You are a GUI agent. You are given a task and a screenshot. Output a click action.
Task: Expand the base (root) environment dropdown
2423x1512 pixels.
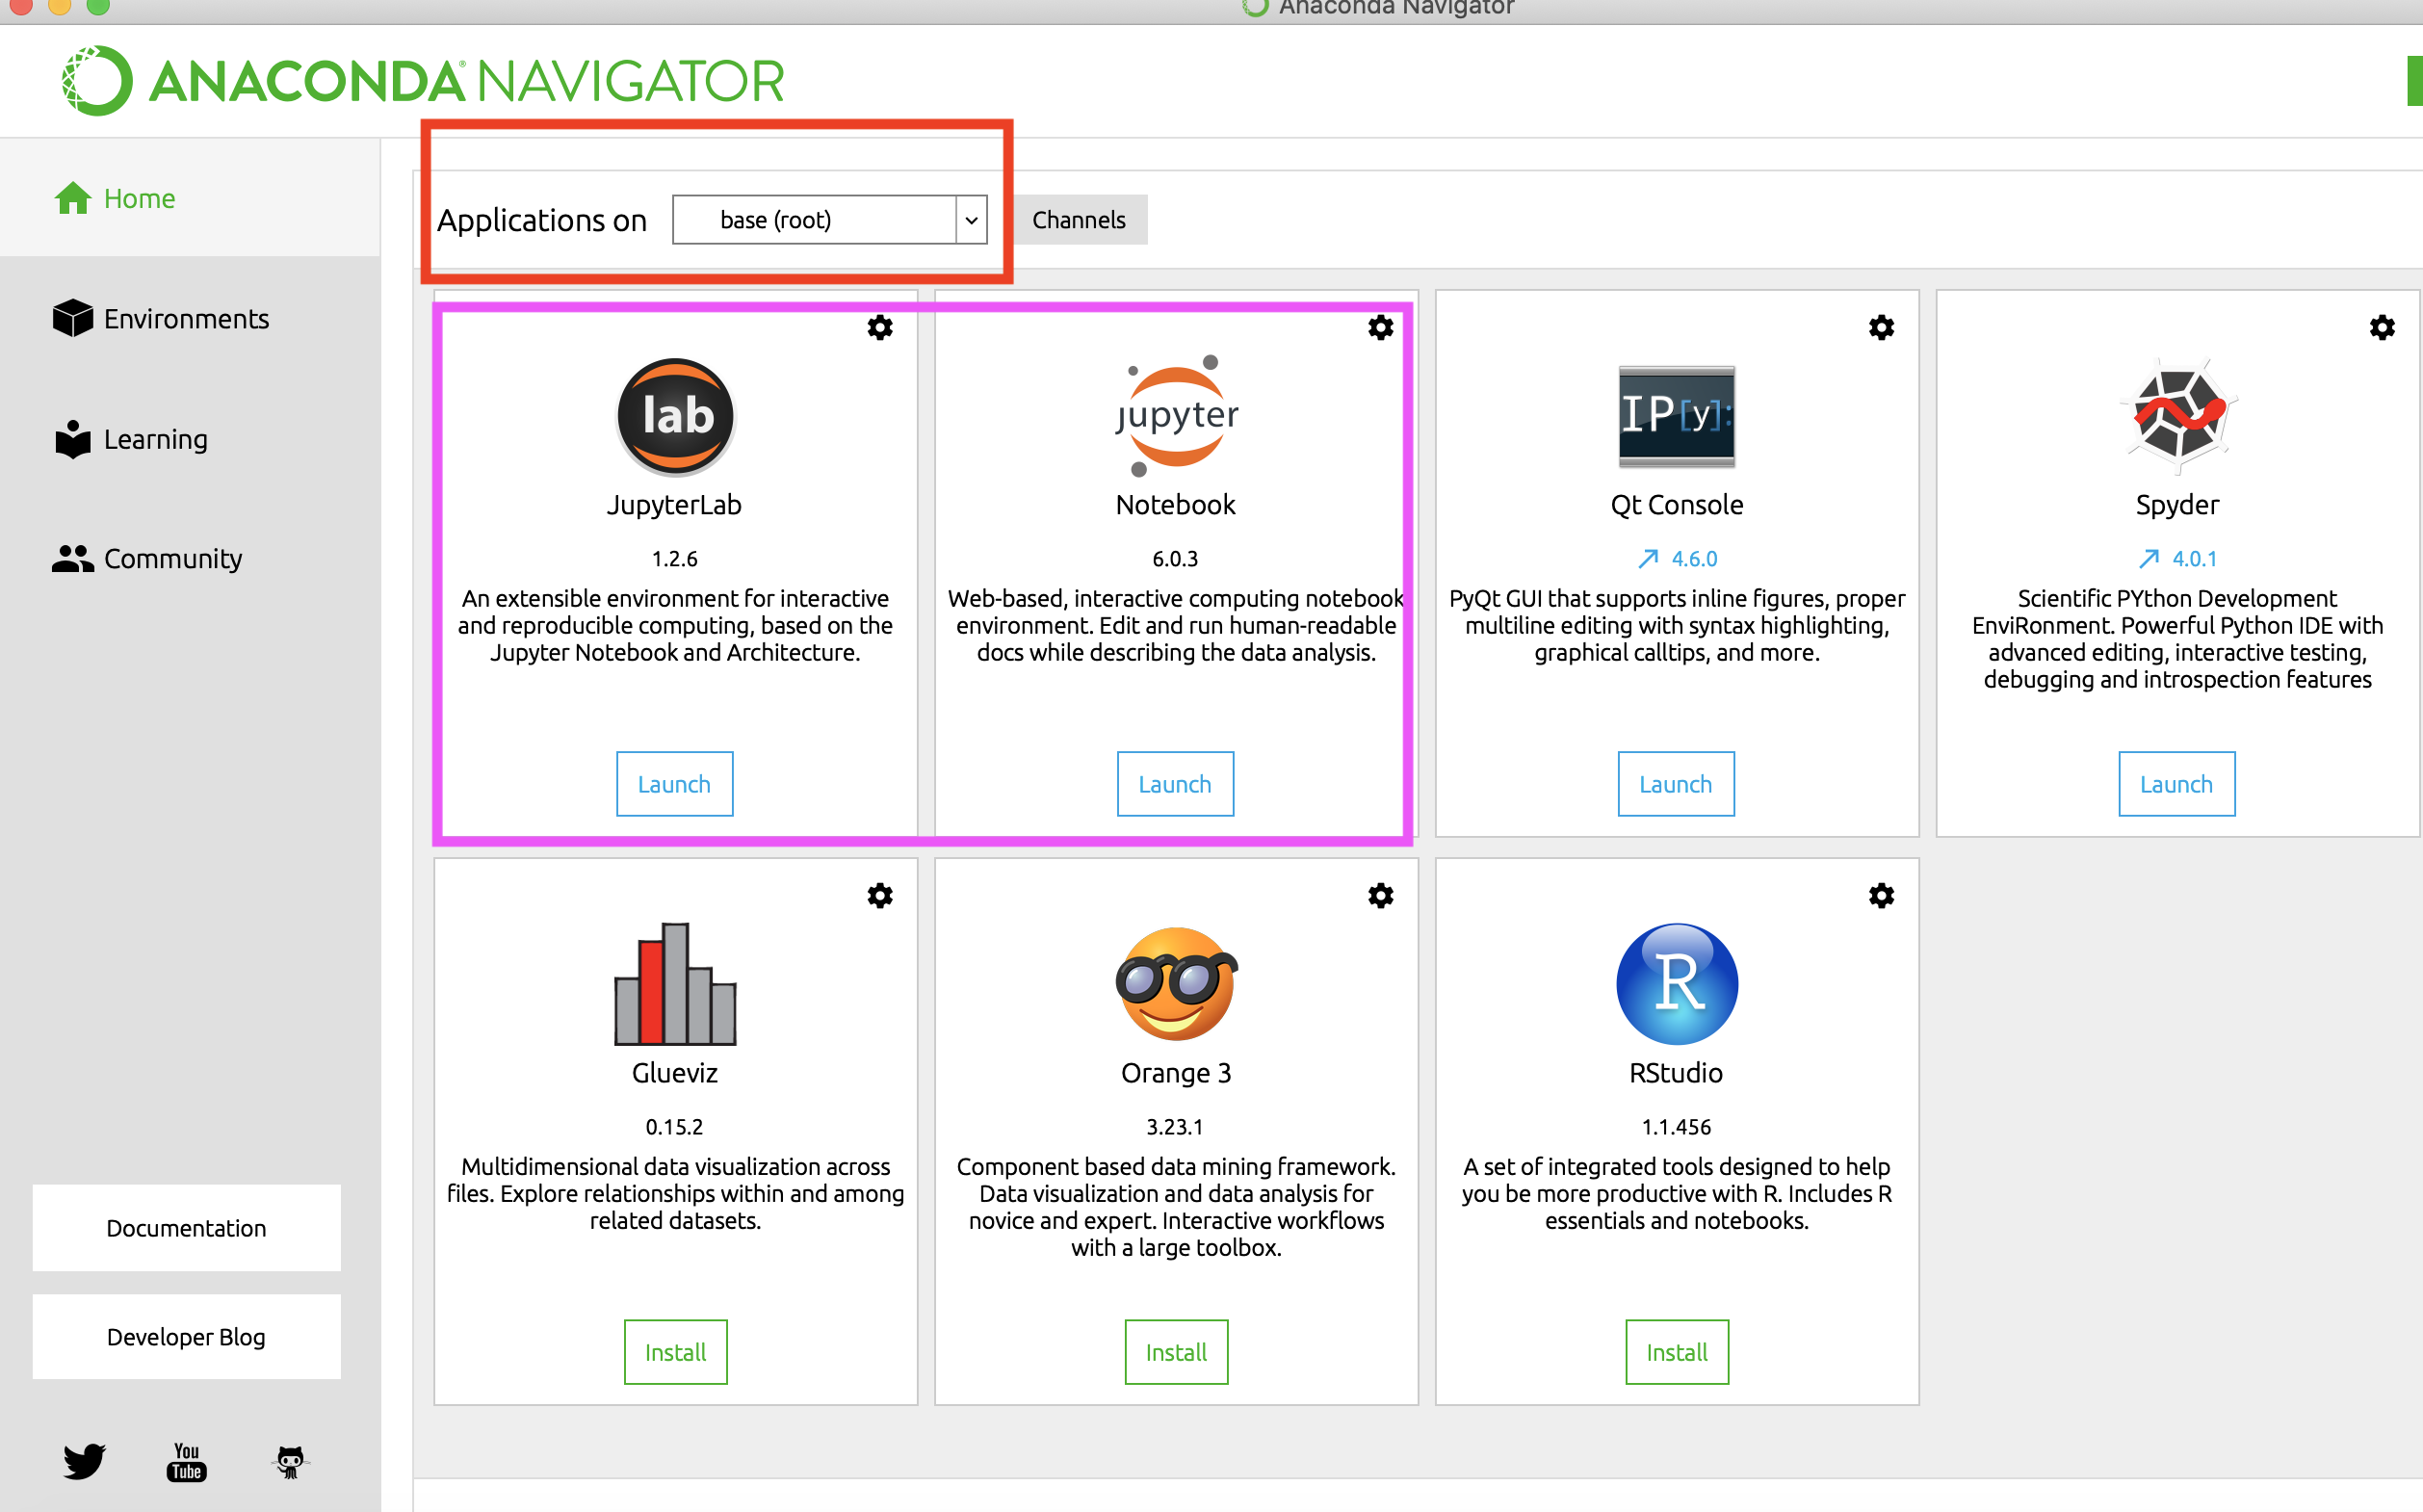tap(970, 220)
